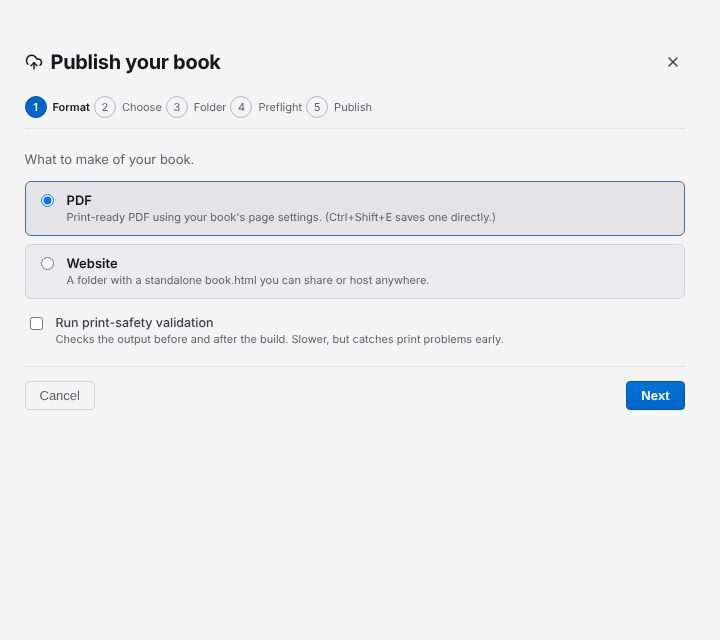Go to step 4 Preflight

click(266, 107)
